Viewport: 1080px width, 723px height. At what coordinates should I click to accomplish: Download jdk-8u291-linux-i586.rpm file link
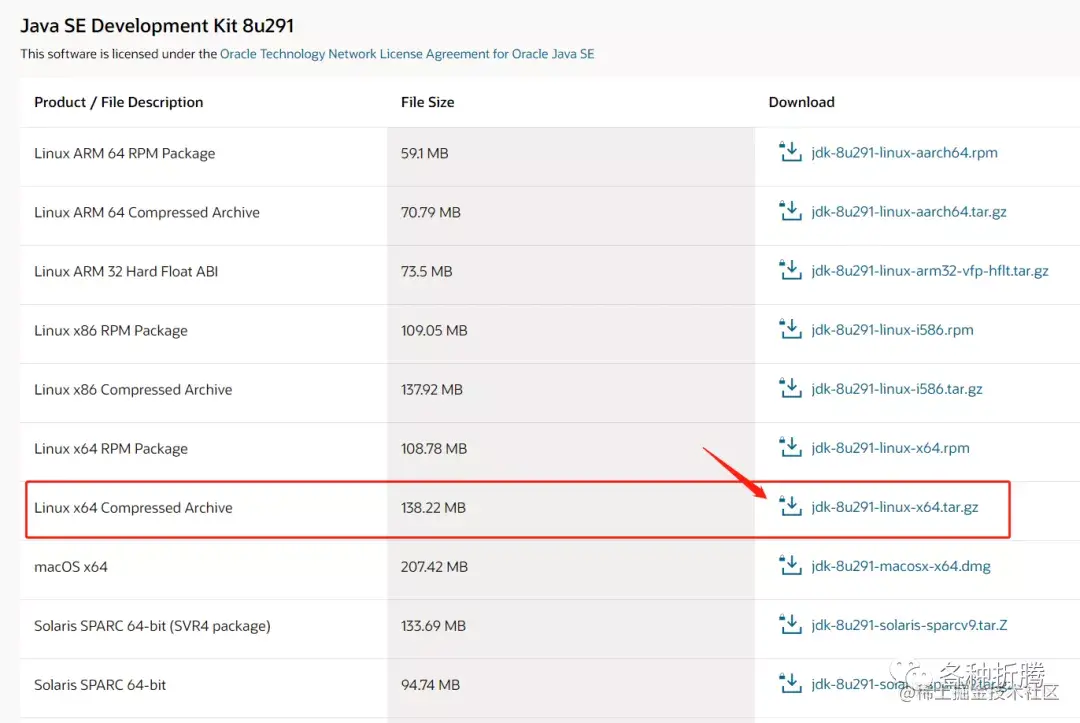point(892,330)
